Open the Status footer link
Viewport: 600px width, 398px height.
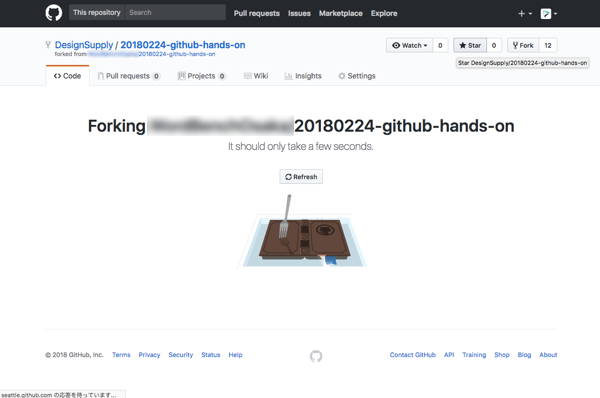click(211, 355)
